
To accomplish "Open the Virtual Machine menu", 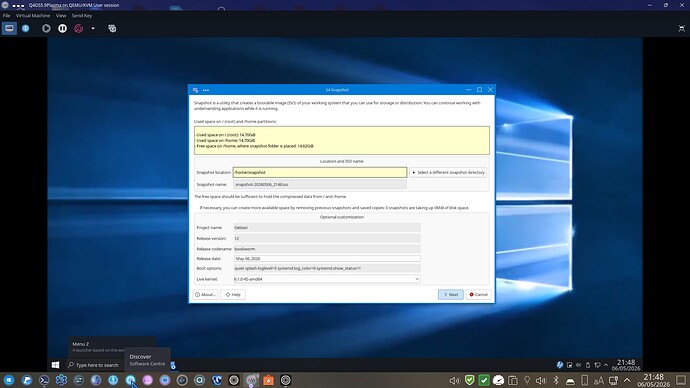I will 33,15.
